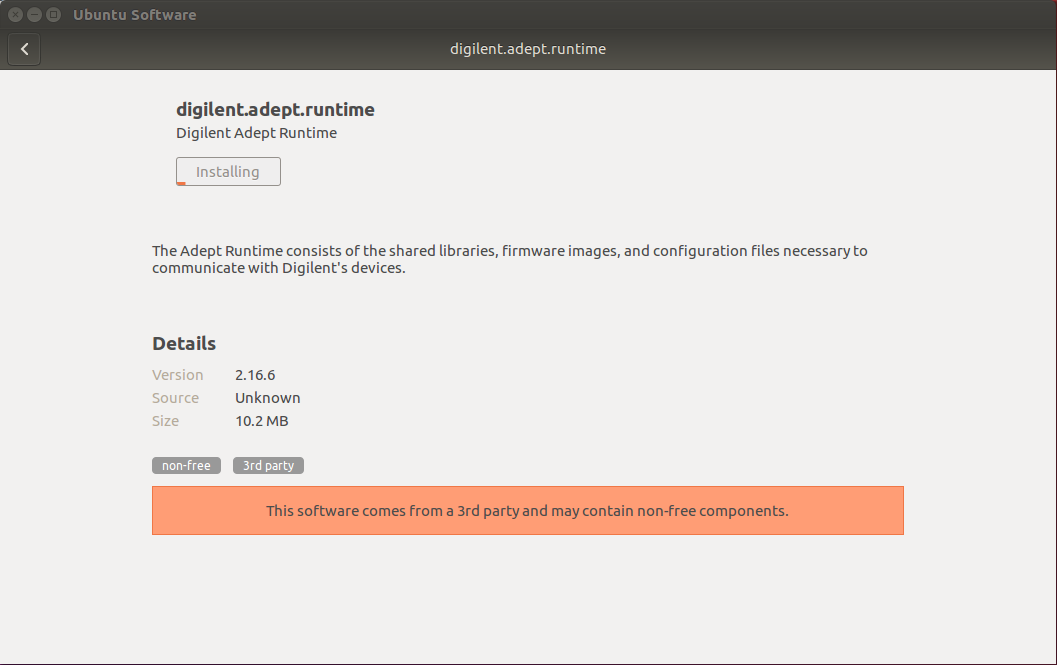Viewport: 1057px width, 665px height.
Task: Click the Size label
Action: pyautogui.click(x=165, y=421)
